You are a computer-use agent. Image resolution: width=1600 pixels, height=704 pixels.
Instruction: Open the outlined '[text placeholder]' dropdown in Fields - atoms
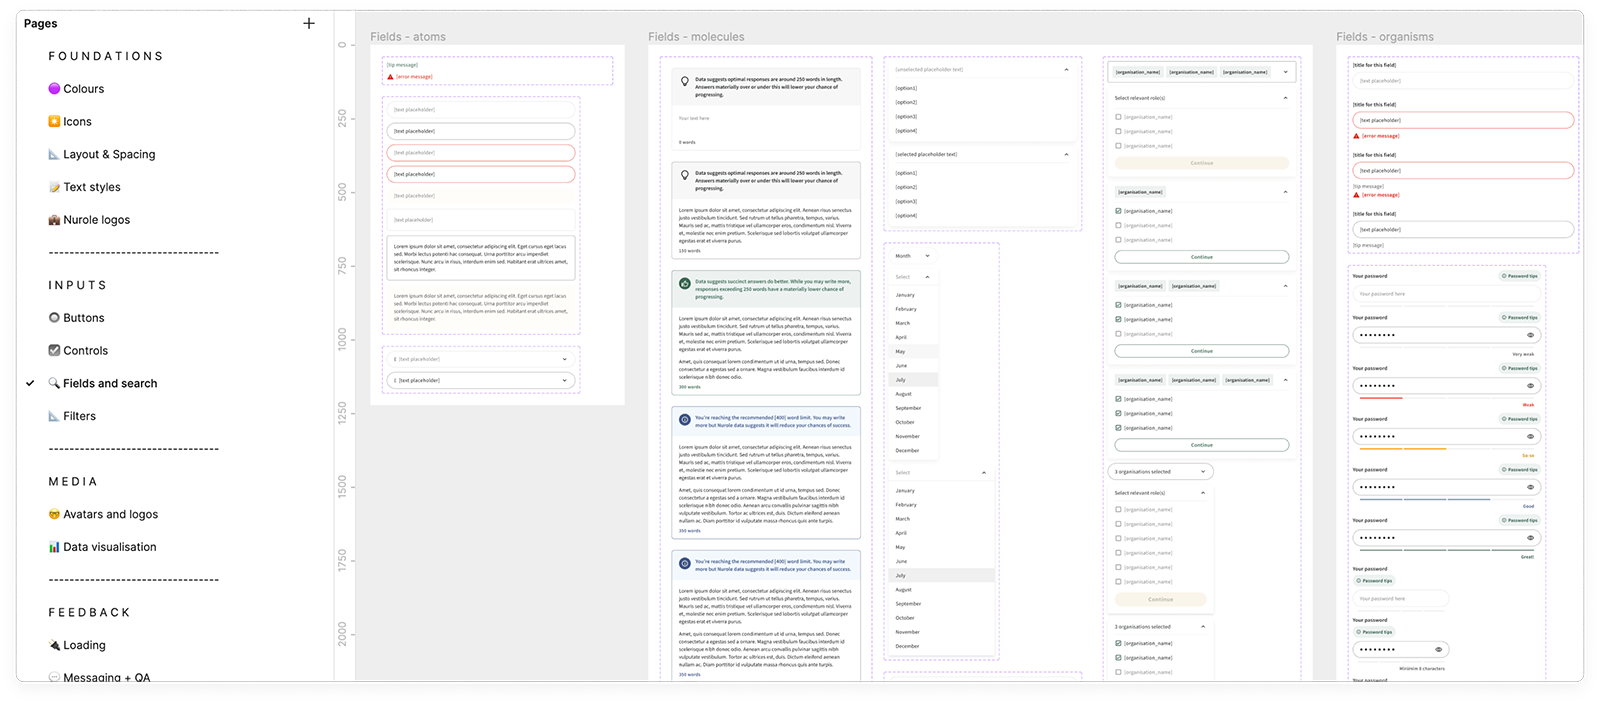[x=481, y=380]
